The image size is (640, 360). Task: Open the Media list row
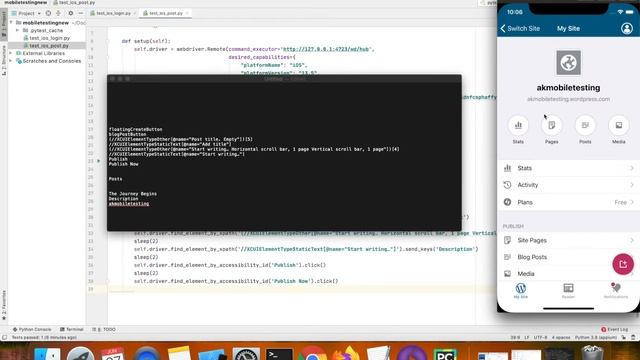coord(568,273)
